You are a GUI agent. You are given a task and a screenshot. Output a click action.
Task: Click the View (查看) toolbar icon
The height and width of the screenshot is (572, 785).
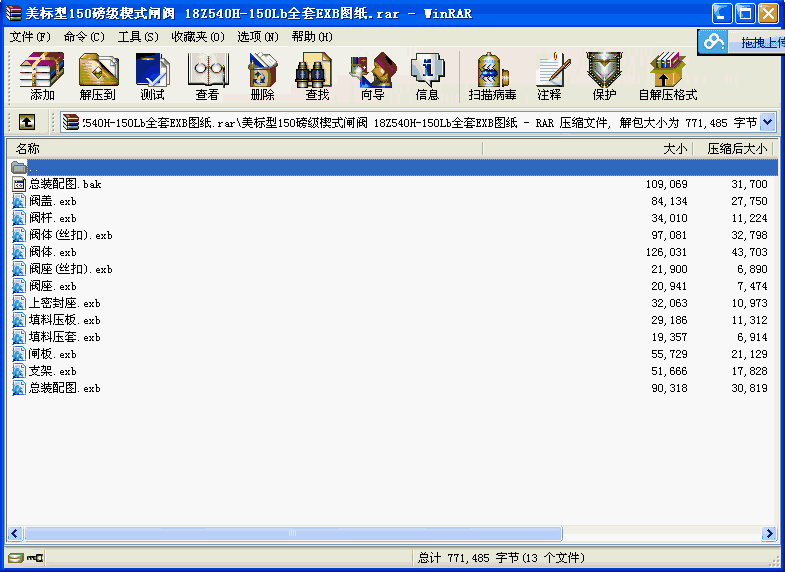pyautogui.click(x=207, y=76)
